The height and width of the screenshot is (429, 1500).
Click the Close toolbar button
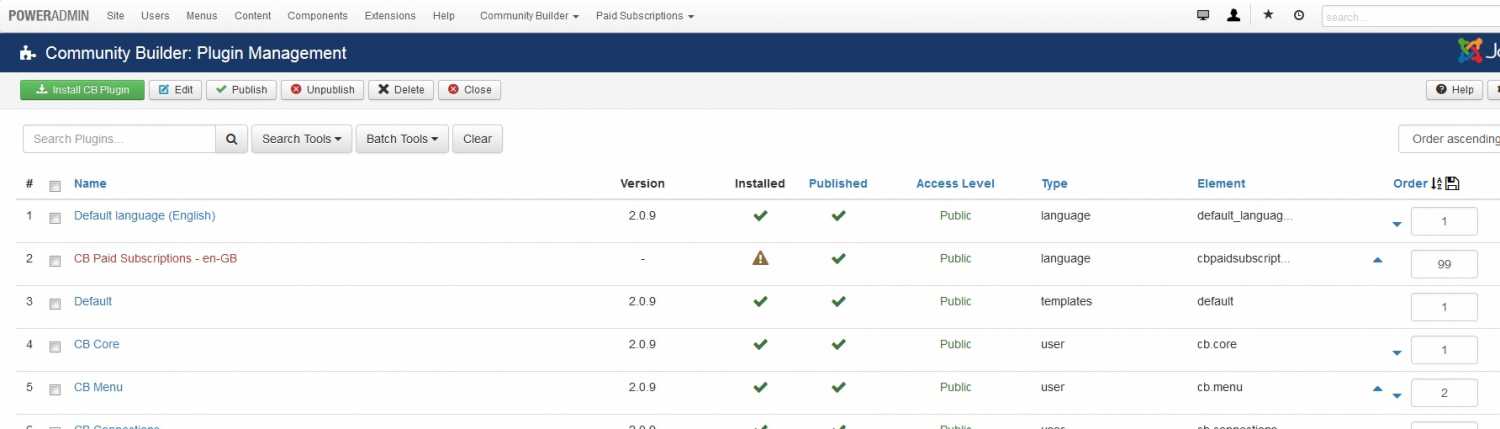coord(469,90)
